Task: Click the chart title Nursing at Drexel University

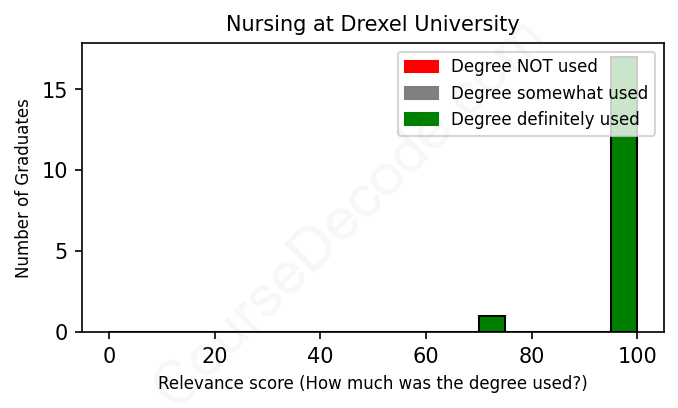Action: [x=372, y=23]
